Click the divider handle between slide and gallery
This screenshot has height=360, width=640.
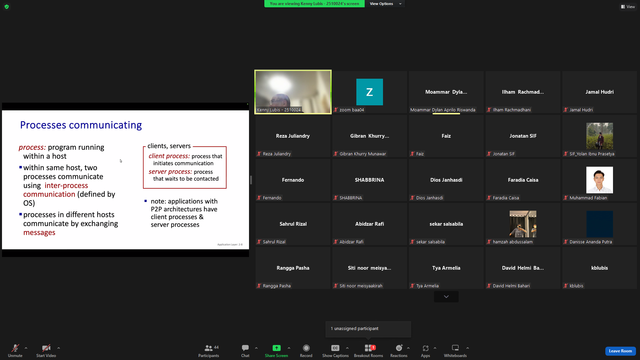251,180
